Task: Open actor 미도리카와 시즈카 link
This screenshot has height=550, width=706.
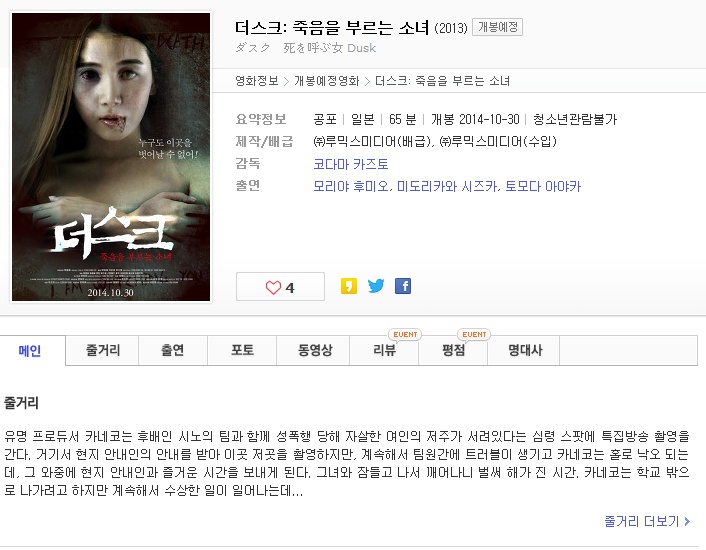Action: click(448, 186)
